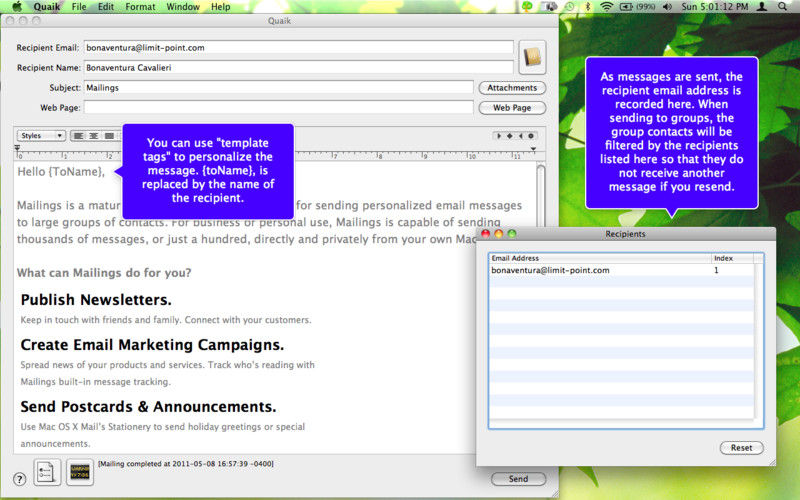
Task: Open the Quaik application menu
Action: click(x=46, y=7)
